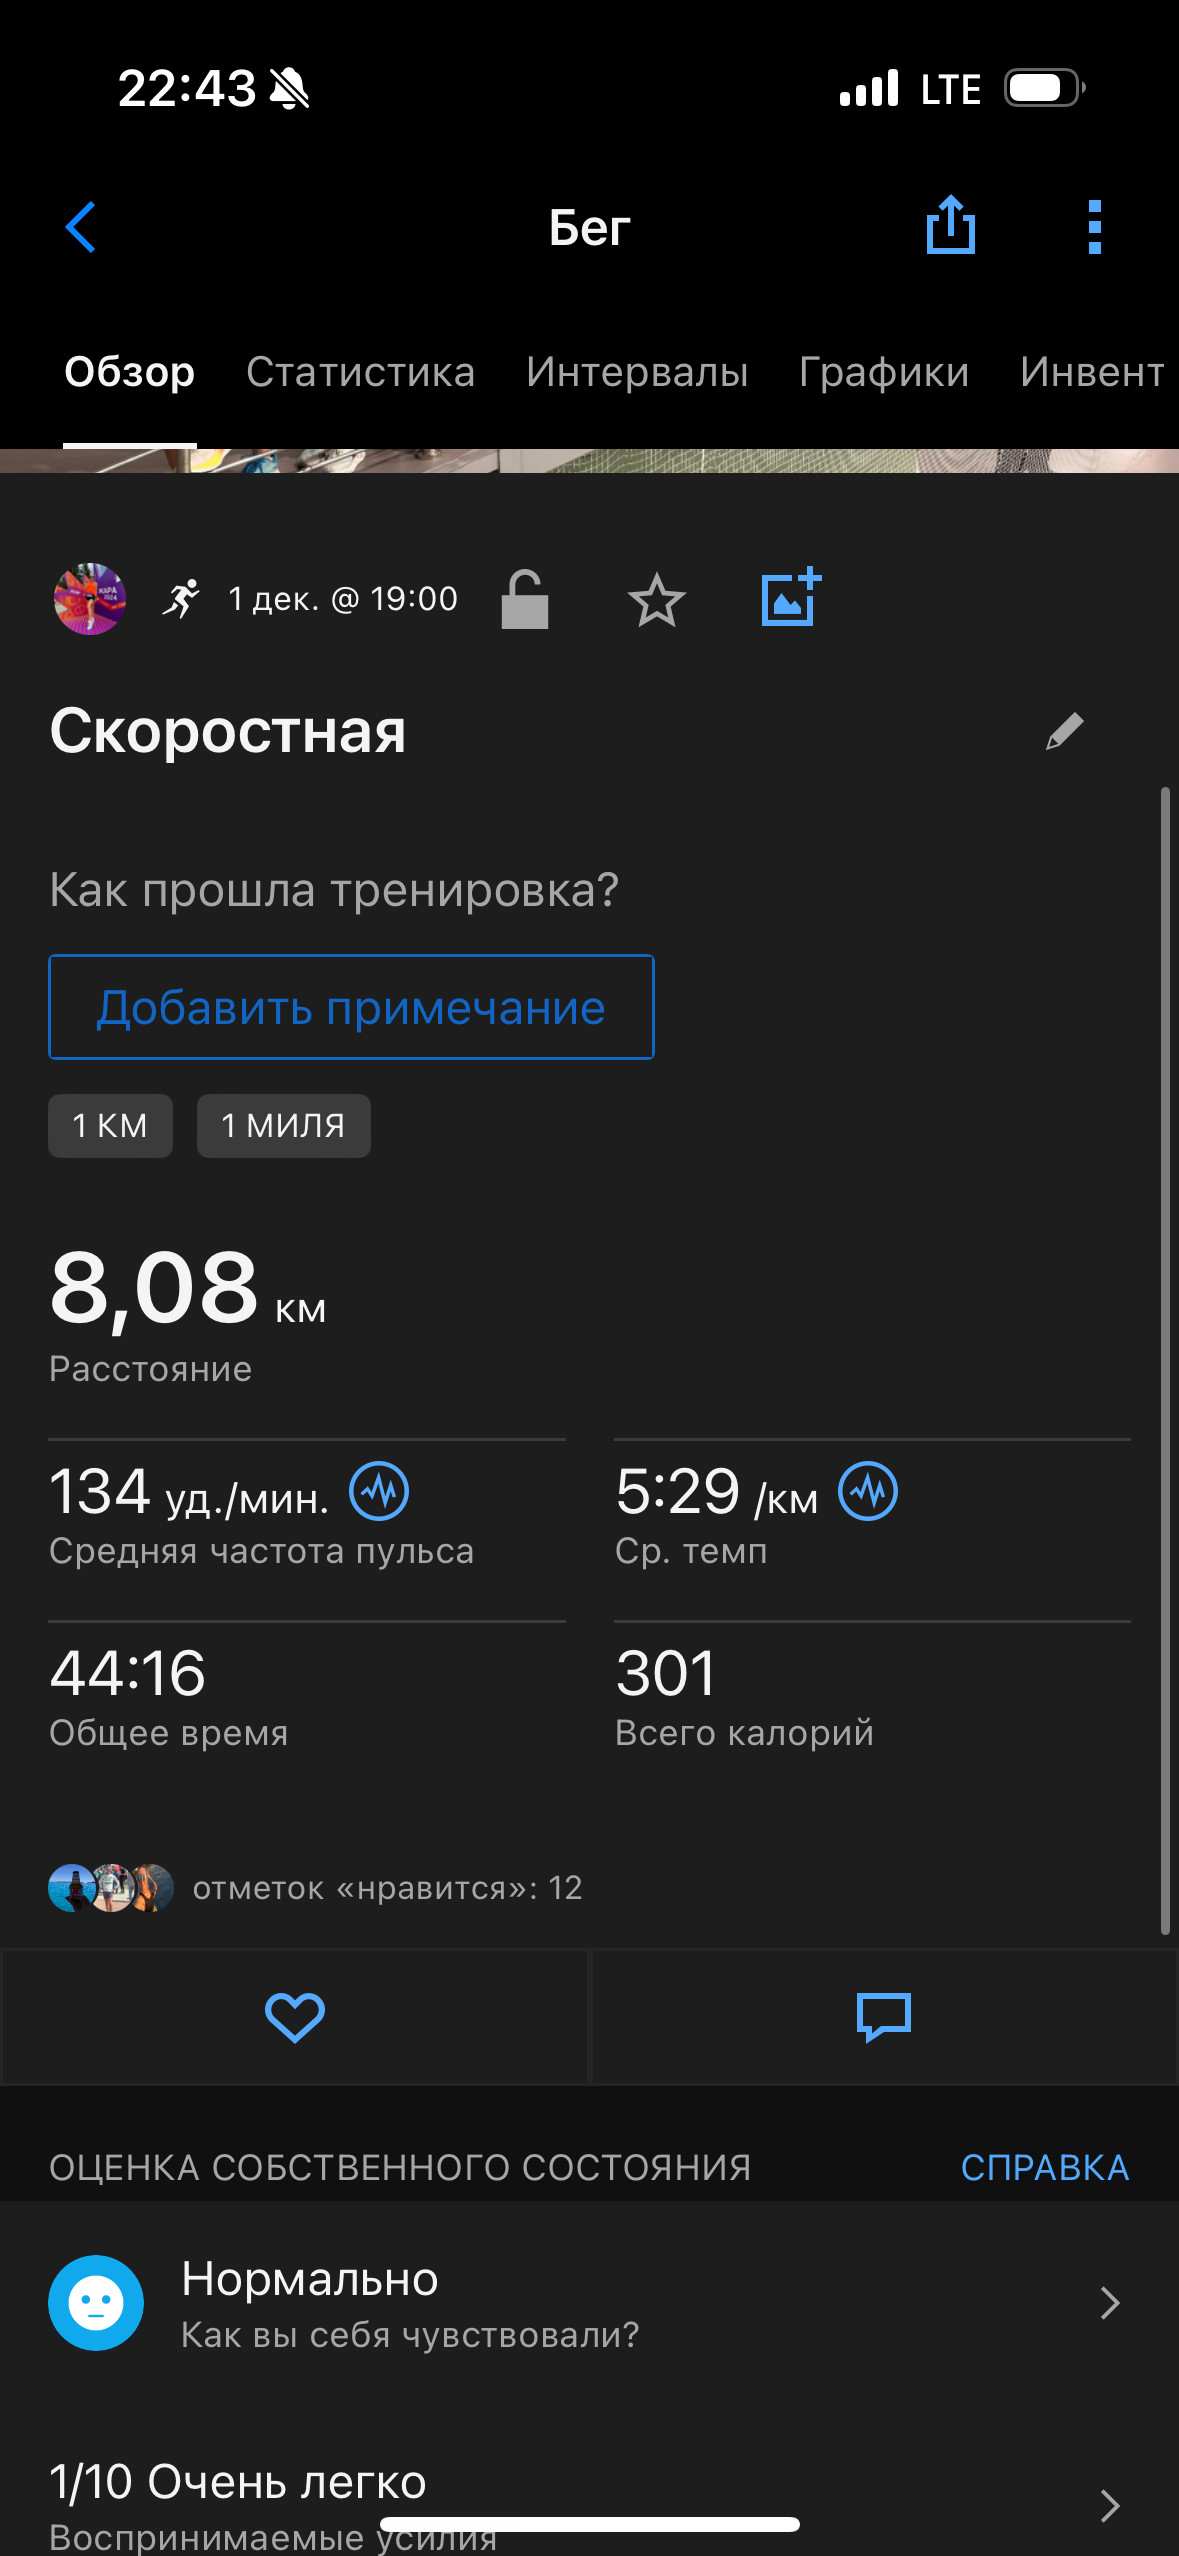Tap the blue back arrow
This screenshot has width=1179, height=2556.
pos(81,228)
